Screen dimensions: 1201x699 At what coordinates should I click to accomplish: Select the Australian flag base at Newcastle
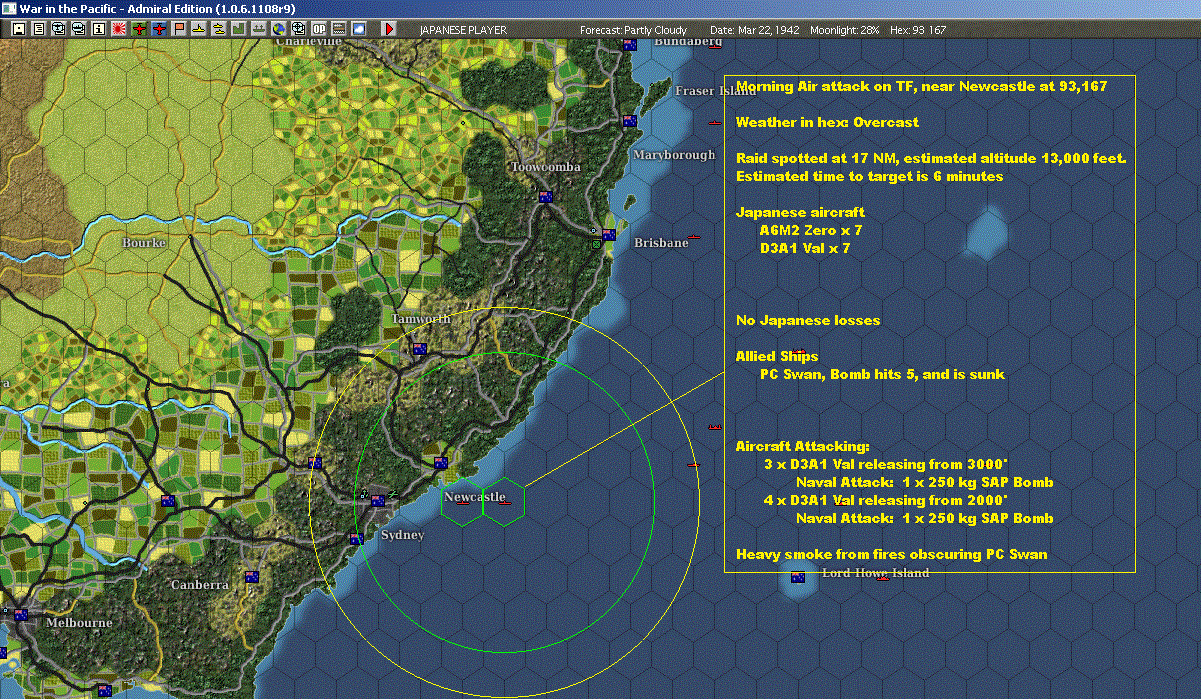(440, 462)
